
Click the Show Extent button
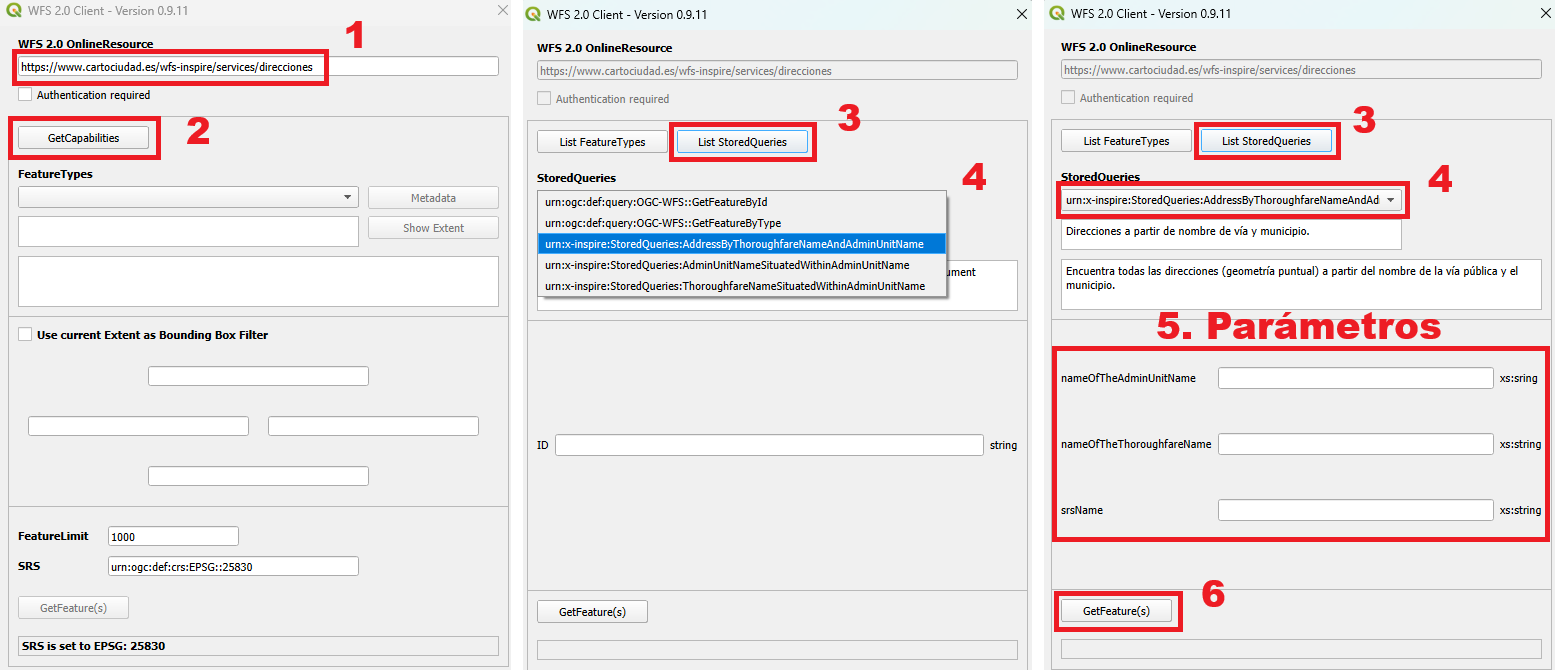point(432,227)
